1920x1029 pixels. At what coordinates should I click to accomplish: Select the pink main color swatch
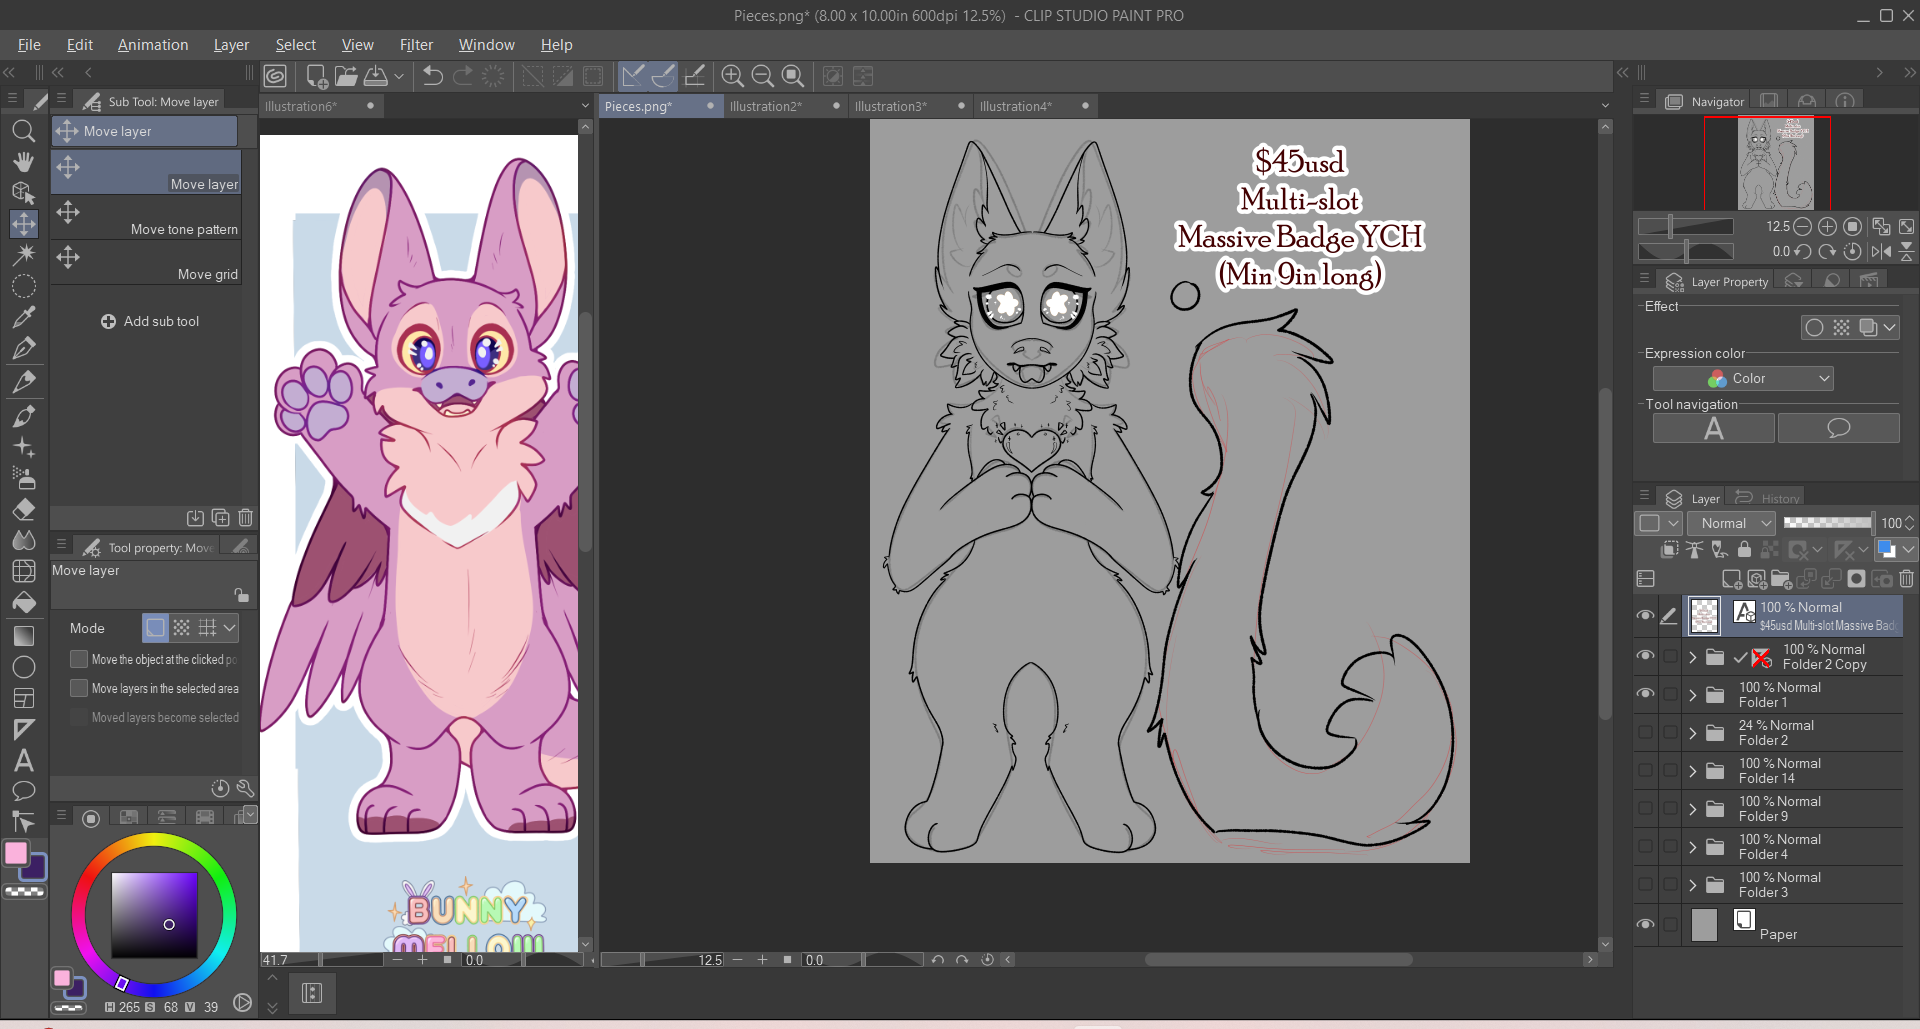click(16, 853)
